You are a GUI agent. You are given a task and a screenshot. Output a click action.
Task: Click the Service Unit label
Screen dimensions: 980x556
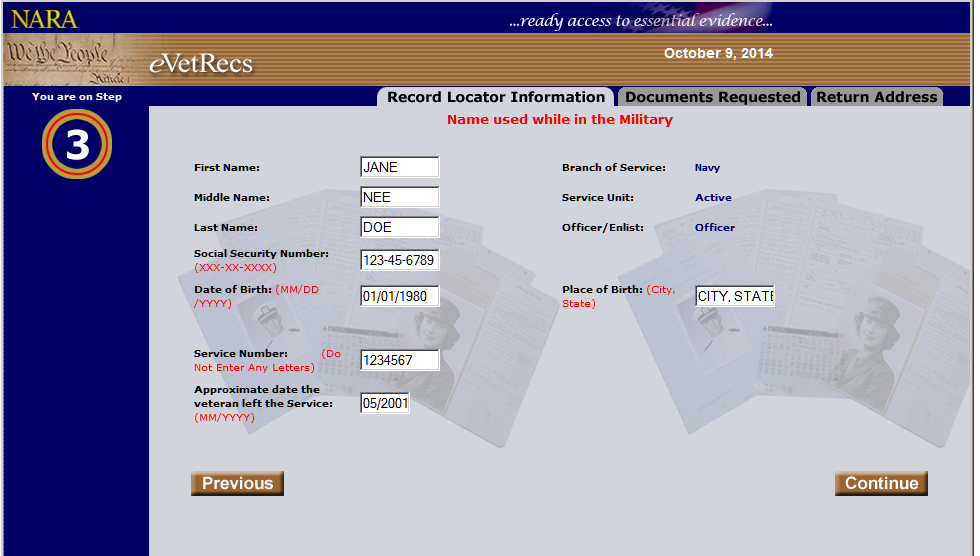pyautogui.click(x=598, y=197)
